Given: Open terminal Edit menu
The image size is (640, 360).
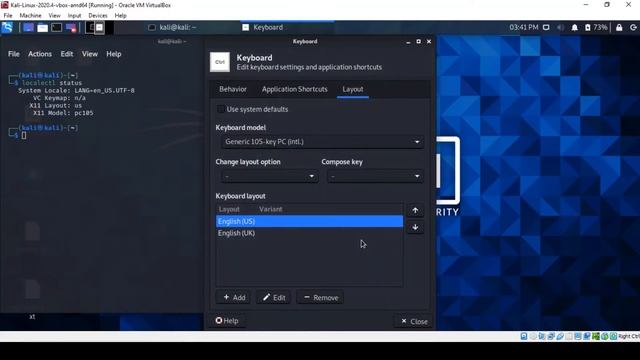Looking at the screenshot, I should coord(67,54).
